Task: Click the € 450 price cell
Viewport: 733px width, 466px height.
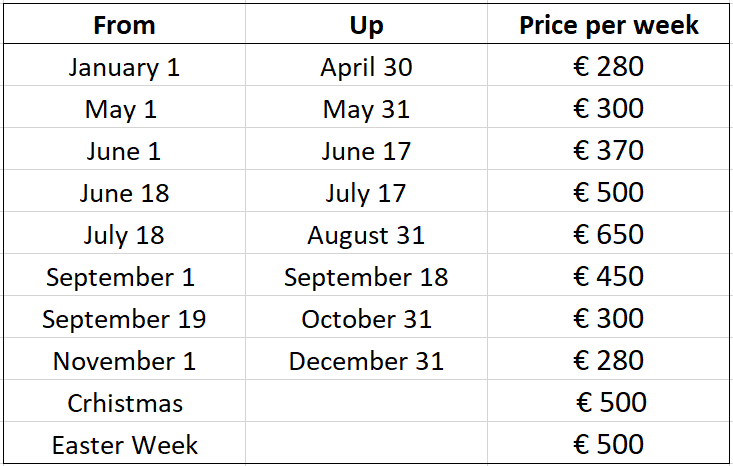Action: (x=608, y=275)
